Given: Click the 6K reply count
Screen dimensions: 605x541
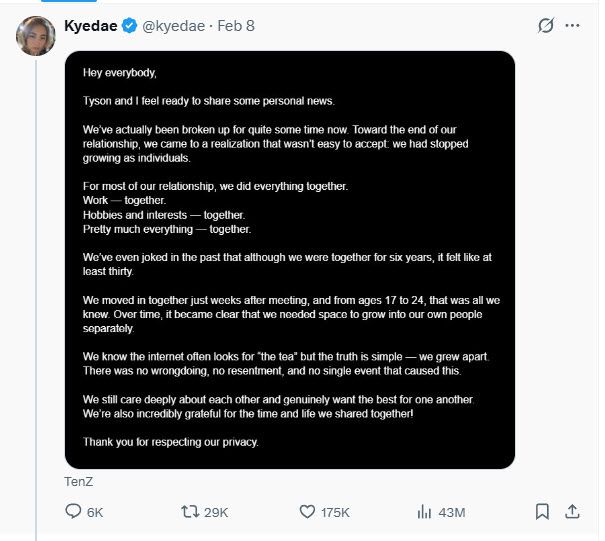Looking at the screenshot, I should click(95, 512).
